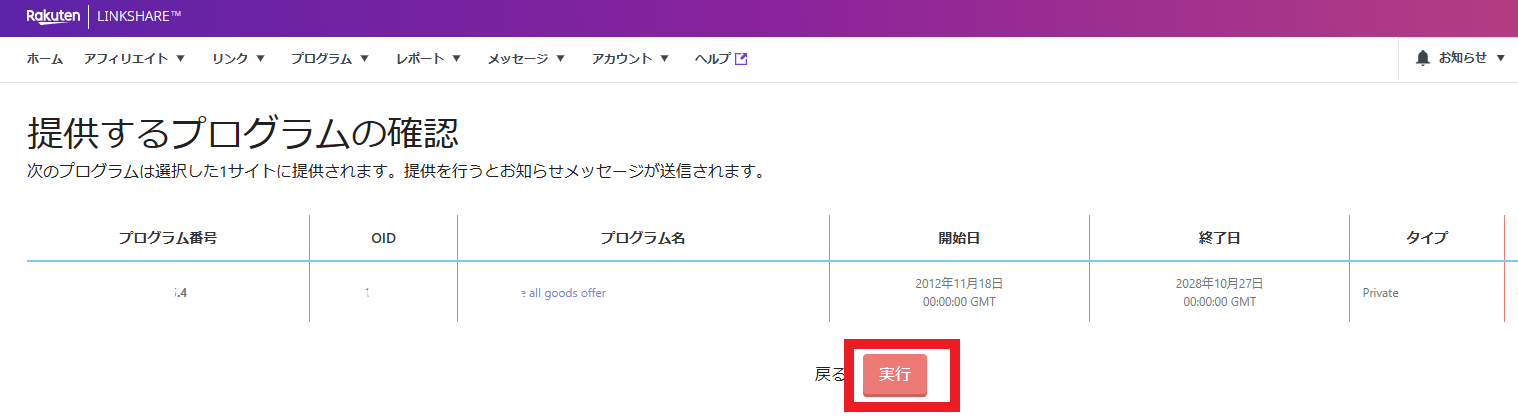
Task: Open the レポート dropdown menu
Action: point(428,59)
